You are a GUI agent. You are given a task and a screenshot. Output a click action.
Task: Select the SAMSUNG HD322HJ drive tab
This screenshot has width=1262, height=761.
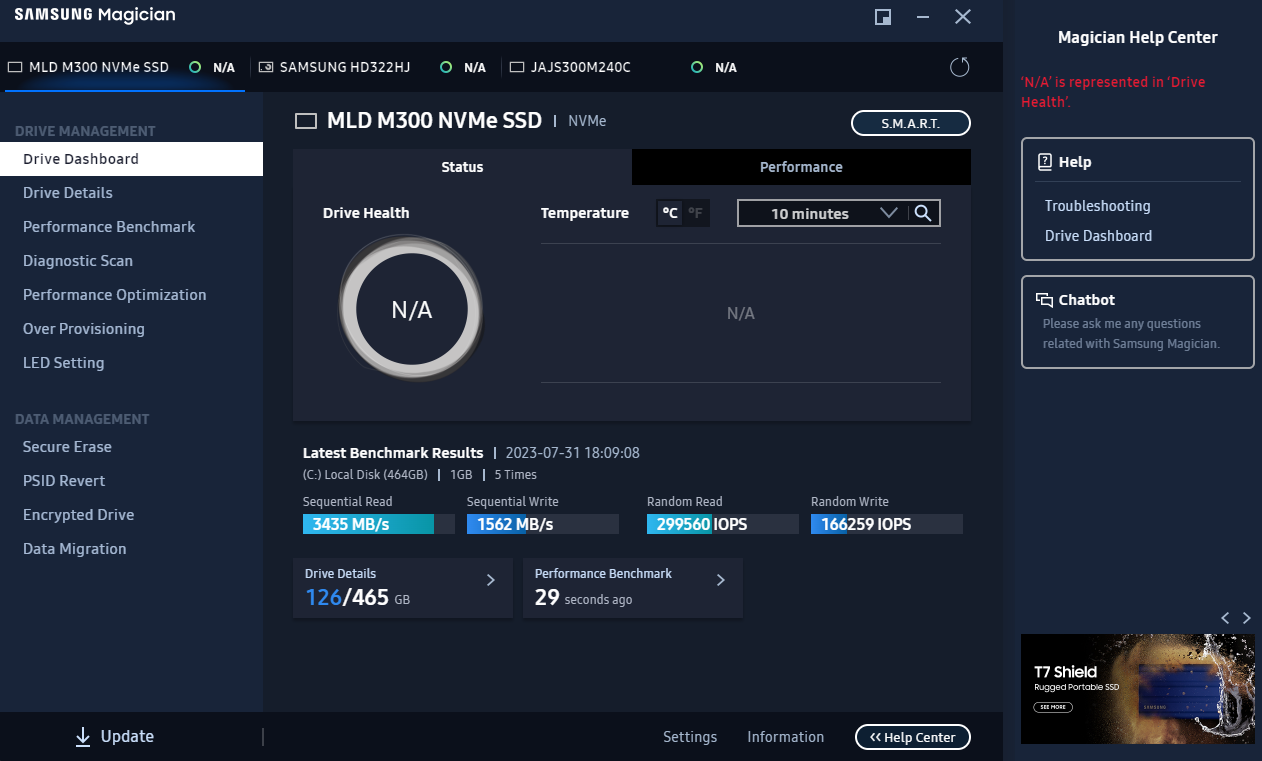[x=373, y=67]
